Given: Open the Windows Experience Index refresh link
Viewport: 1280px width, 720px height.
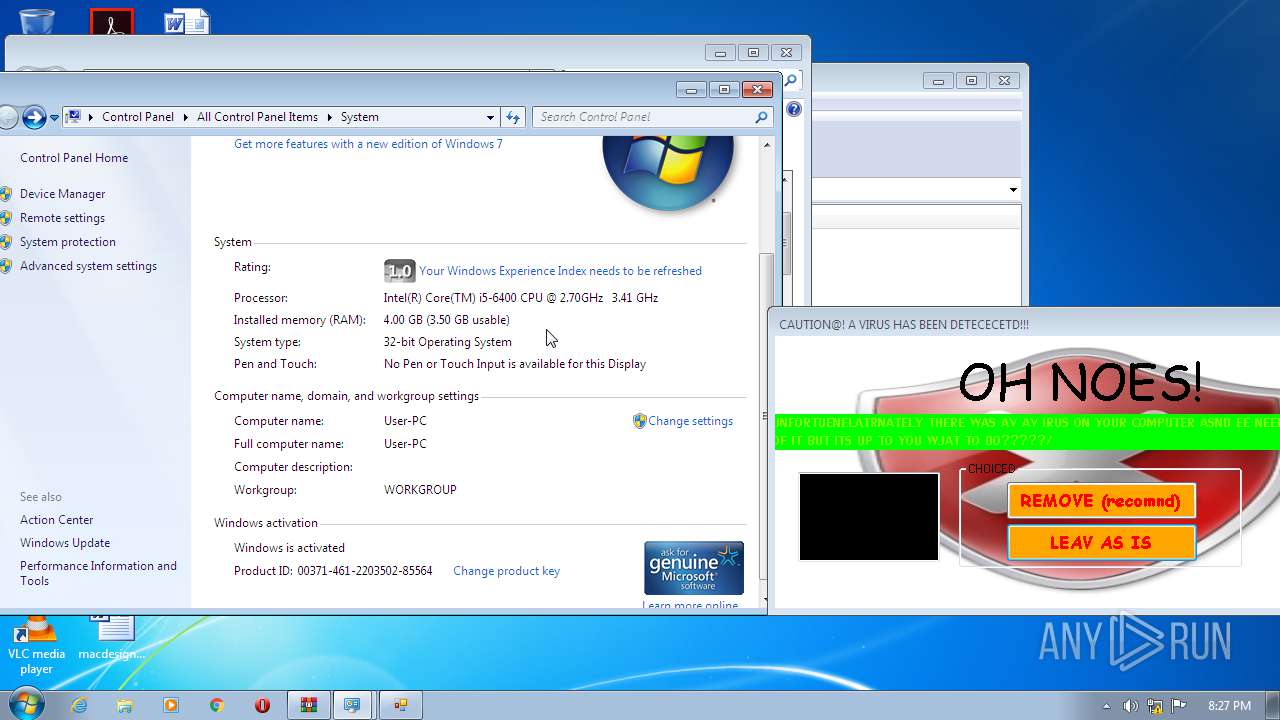Looking at the screenshot, I should pyautogui.click(x=560, y=271).
